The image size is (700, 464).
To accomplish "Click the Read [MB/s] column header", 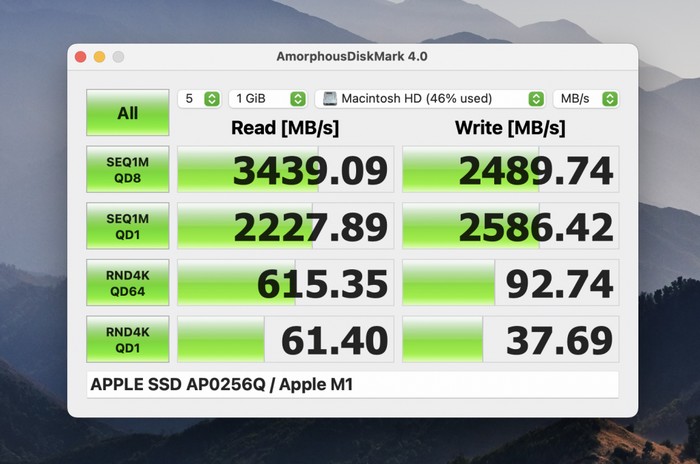I will (x=285, y=128).
